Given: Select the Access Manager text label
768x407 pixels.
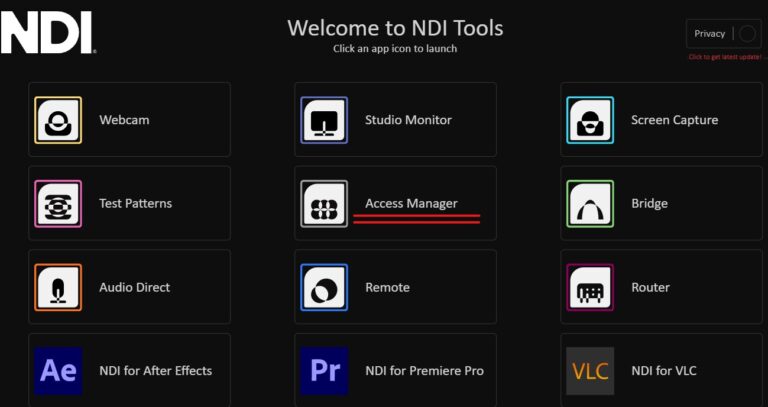Looking at the screenshot, I should tap(411, 204).
